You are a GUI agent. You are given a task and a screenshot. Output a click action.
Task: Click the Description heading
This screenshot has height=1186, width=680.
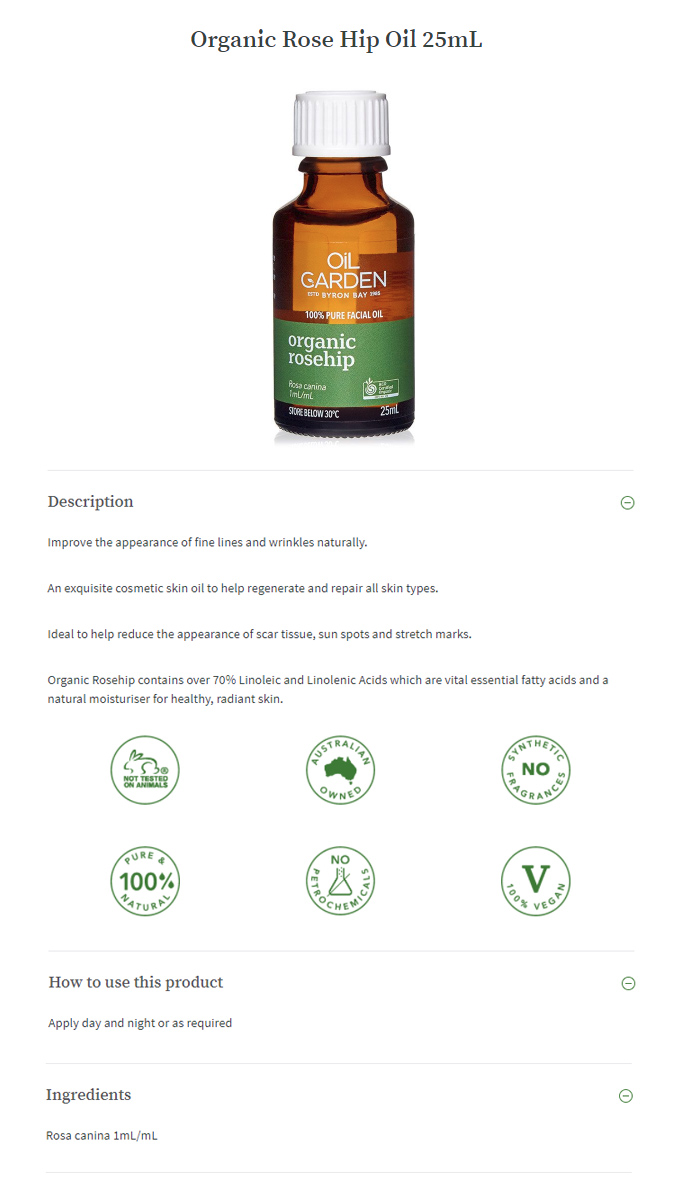tap(91, 501)
